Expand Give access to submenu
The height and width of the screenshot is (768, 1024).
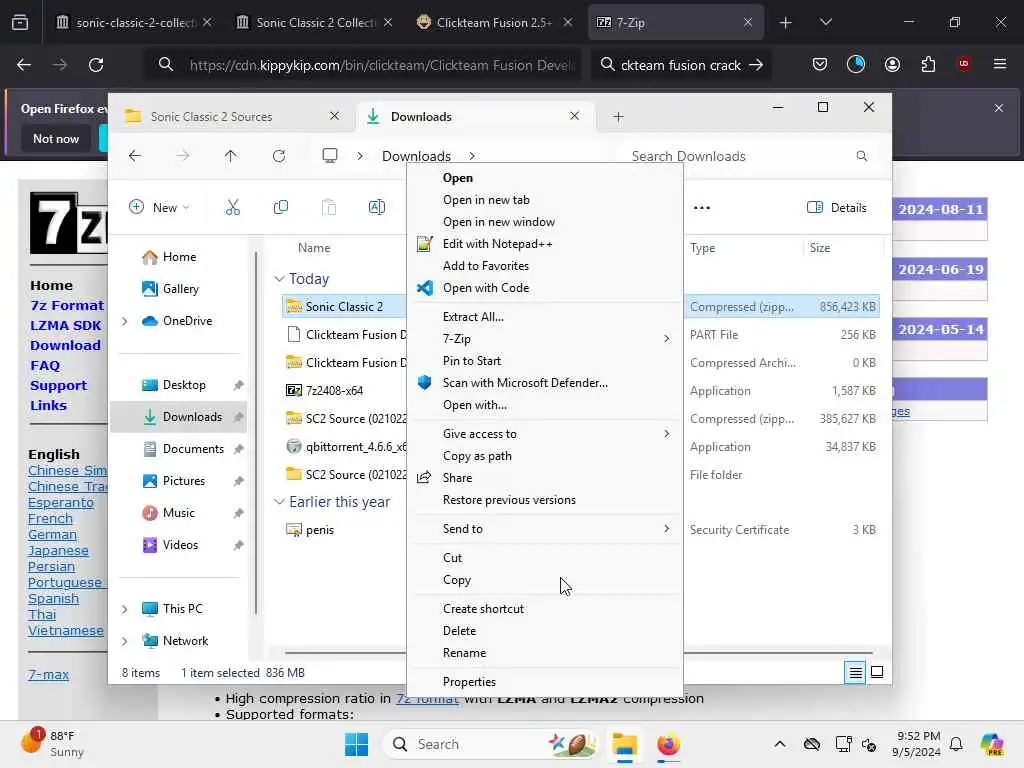[666, 434]
